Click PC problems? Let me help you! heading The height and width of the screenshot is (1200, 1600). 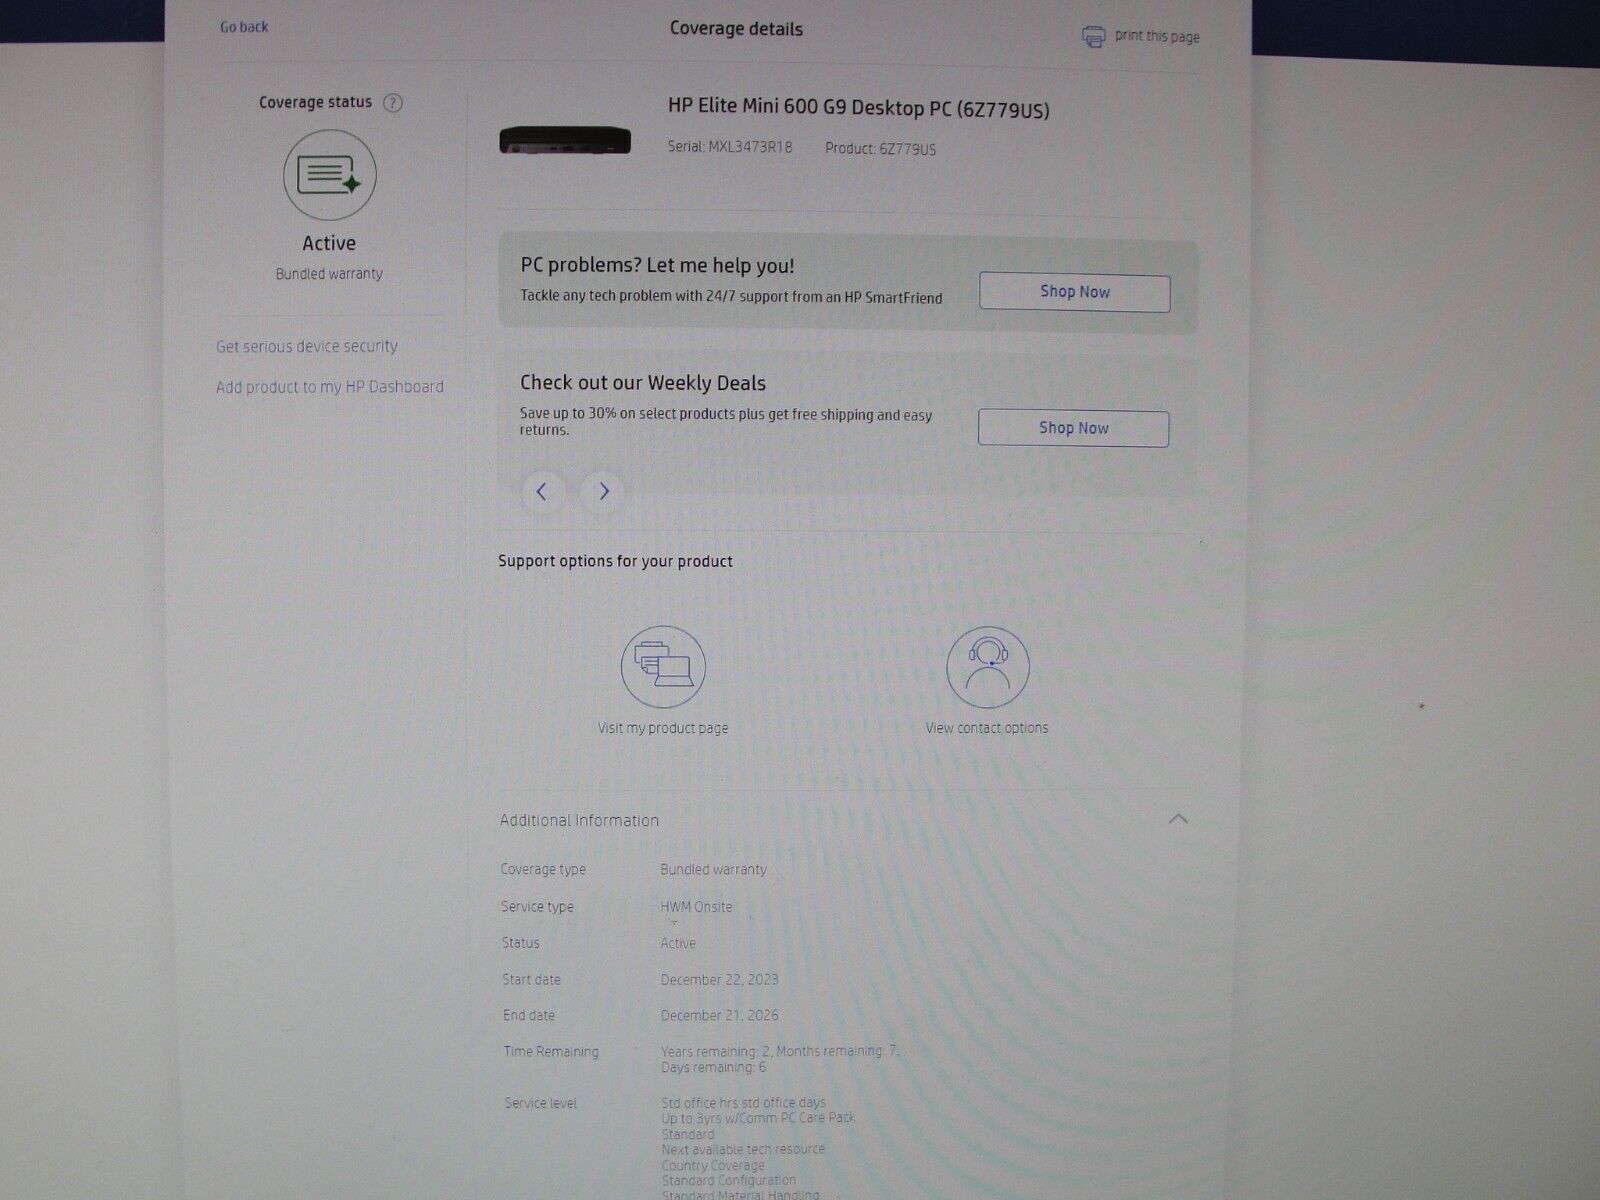[x=657, y=266]
